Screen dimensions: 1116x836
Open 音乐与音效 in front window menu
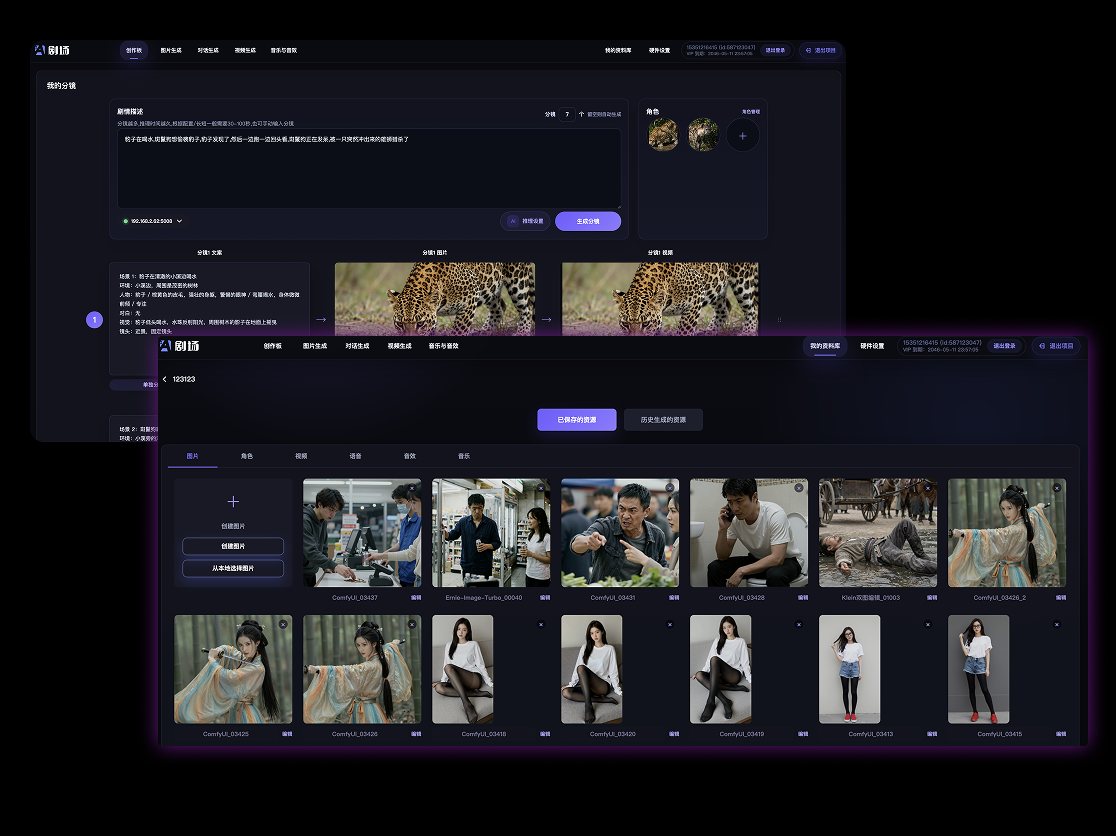[x=443, y=346]
